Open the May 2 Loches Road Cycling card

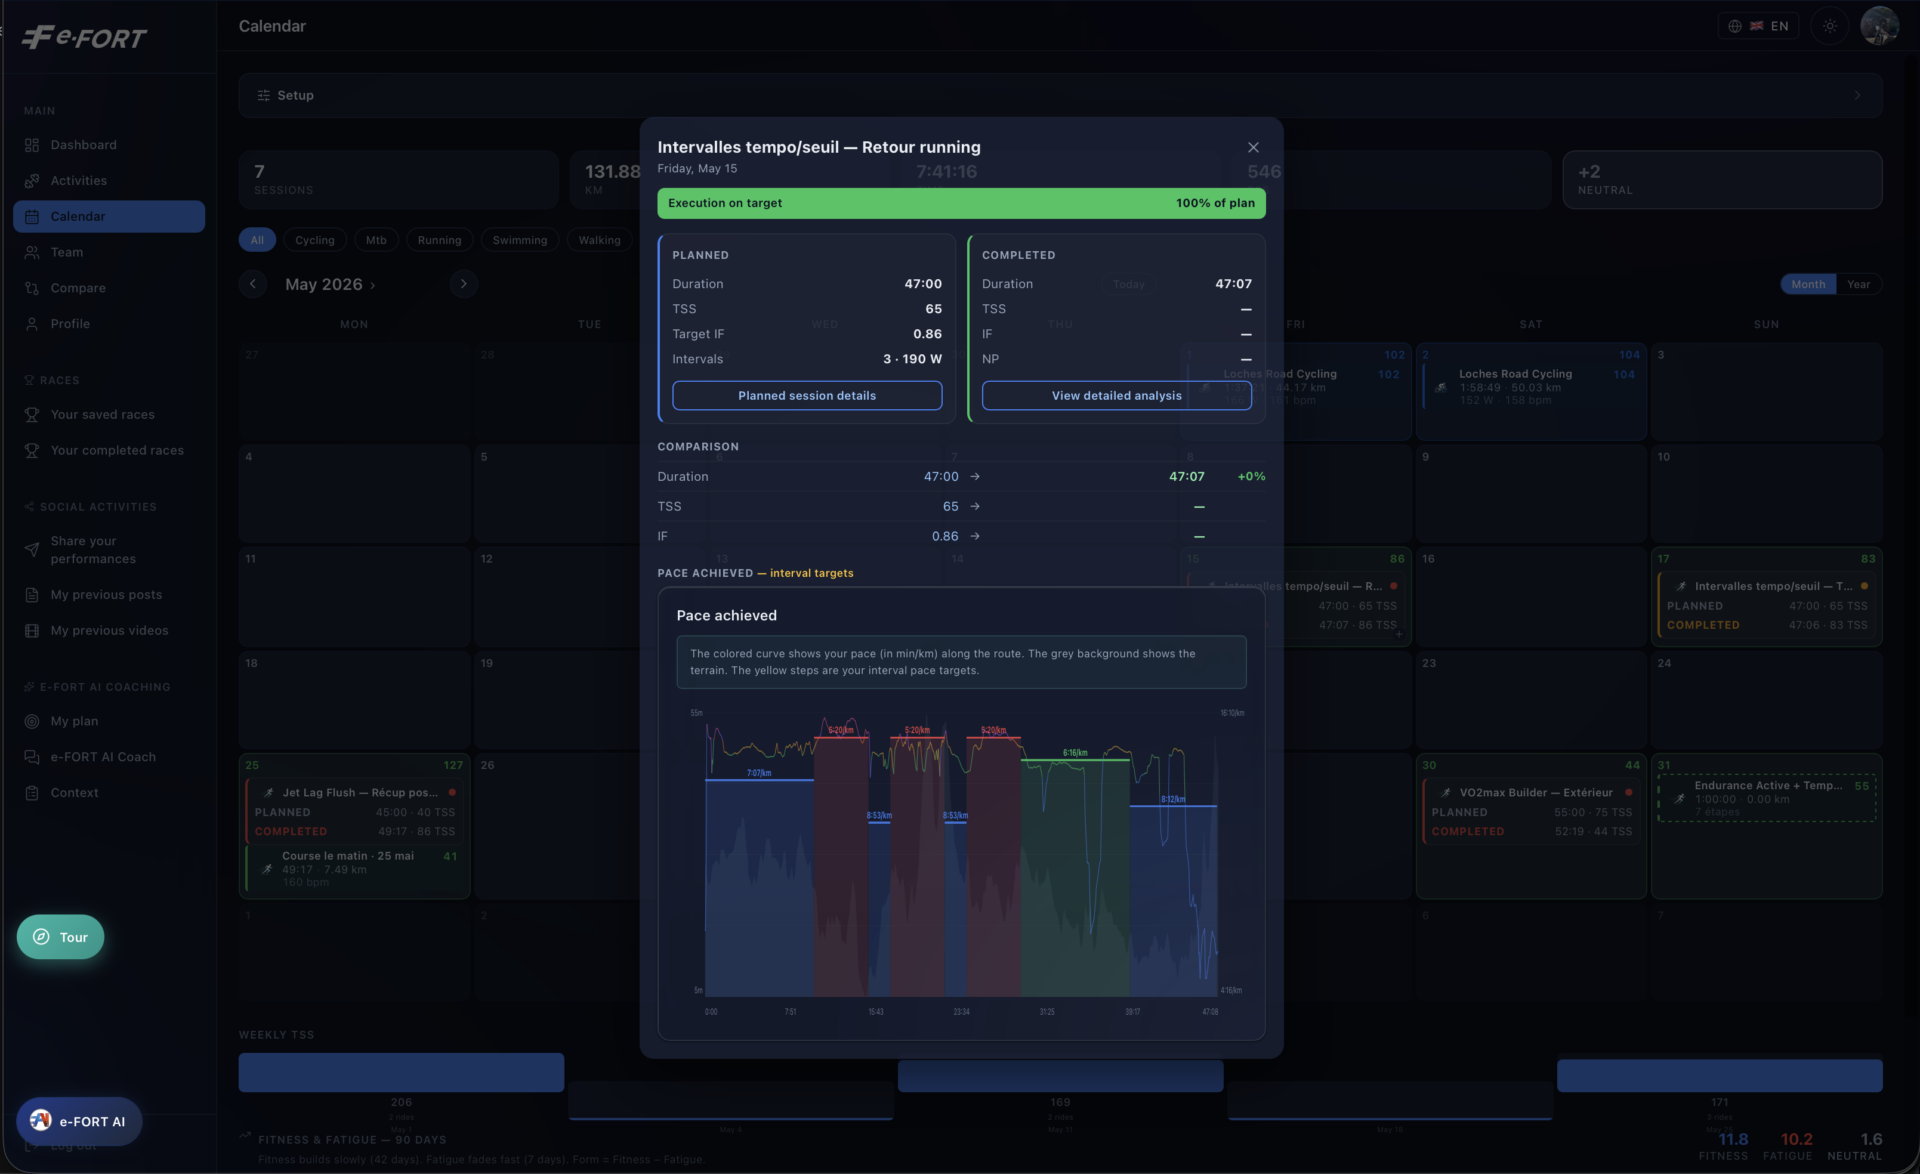(1531, 387)
